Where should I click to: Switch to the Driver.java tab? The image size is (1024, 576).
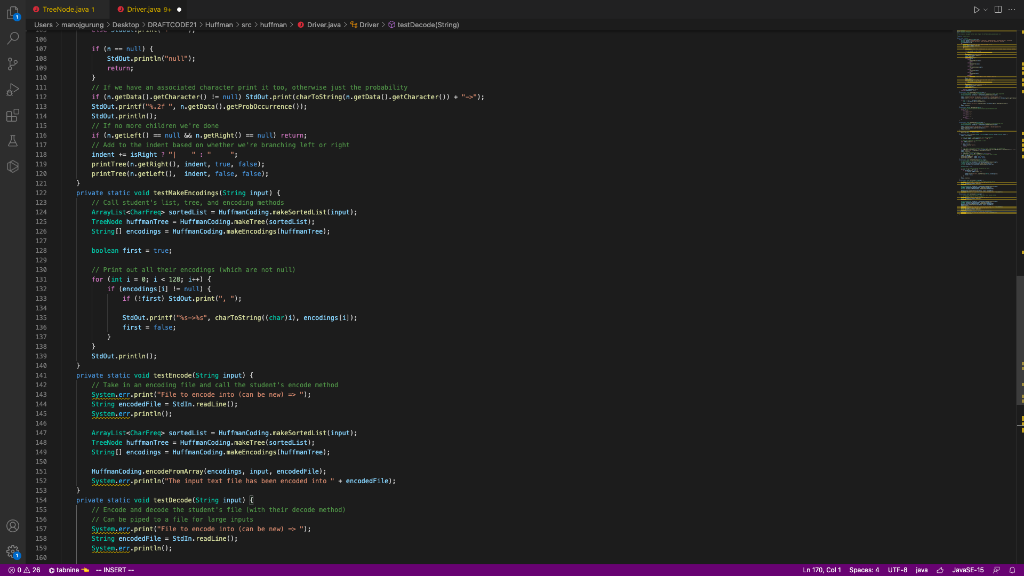point(148,10)
